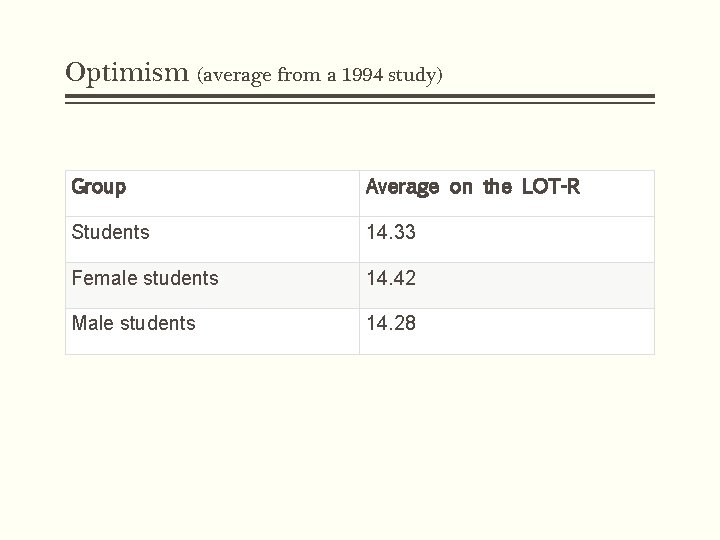
Task: Click the word "from" in the subtitle
Action: [x=299, y=74]
